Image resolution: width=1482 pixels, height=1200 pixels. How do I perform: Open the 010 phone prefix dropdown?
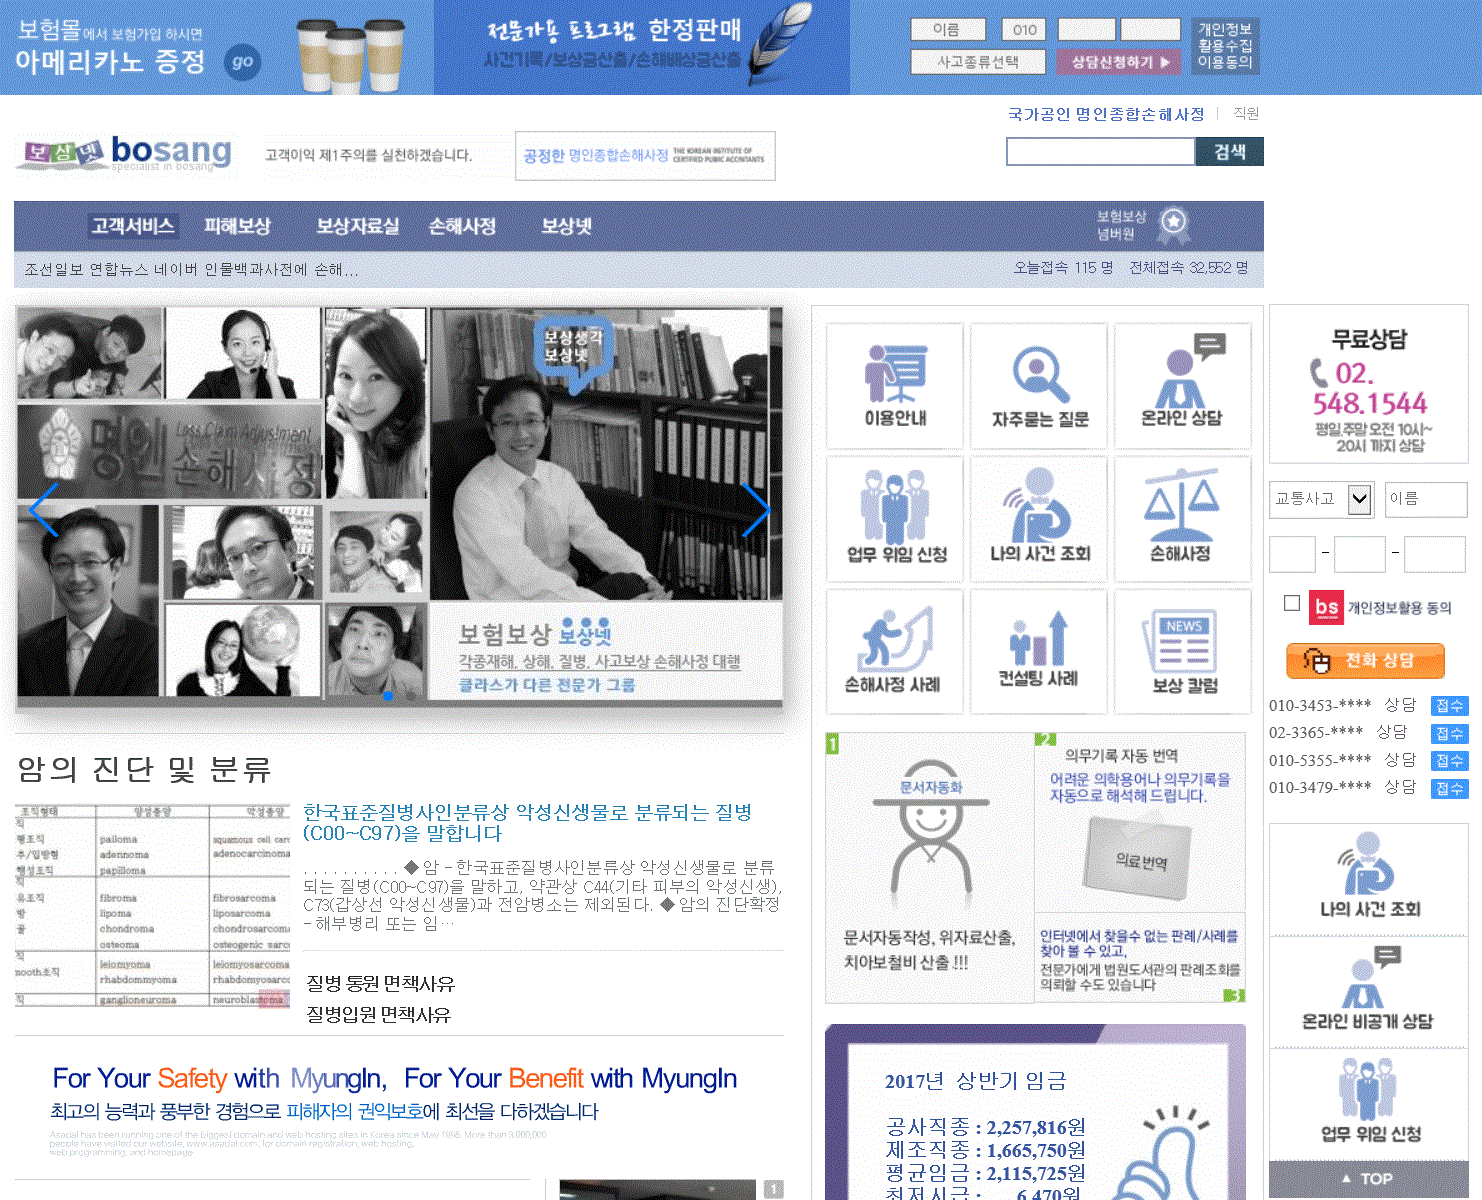1023,30
